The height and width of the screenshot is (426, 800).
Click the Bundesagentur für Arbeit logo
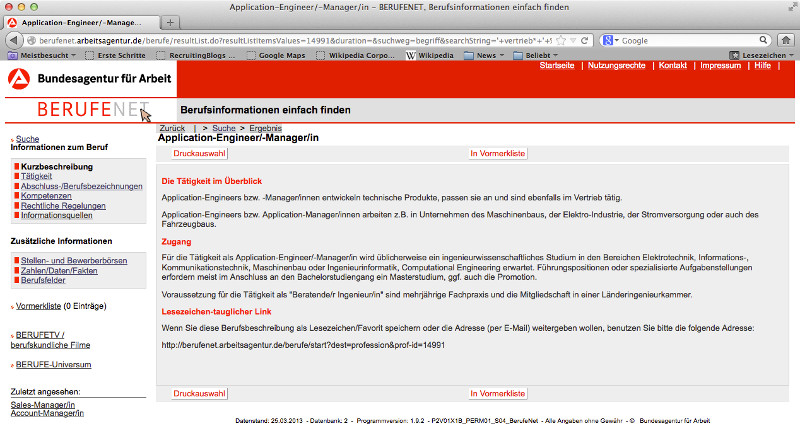tap(90, 78)
